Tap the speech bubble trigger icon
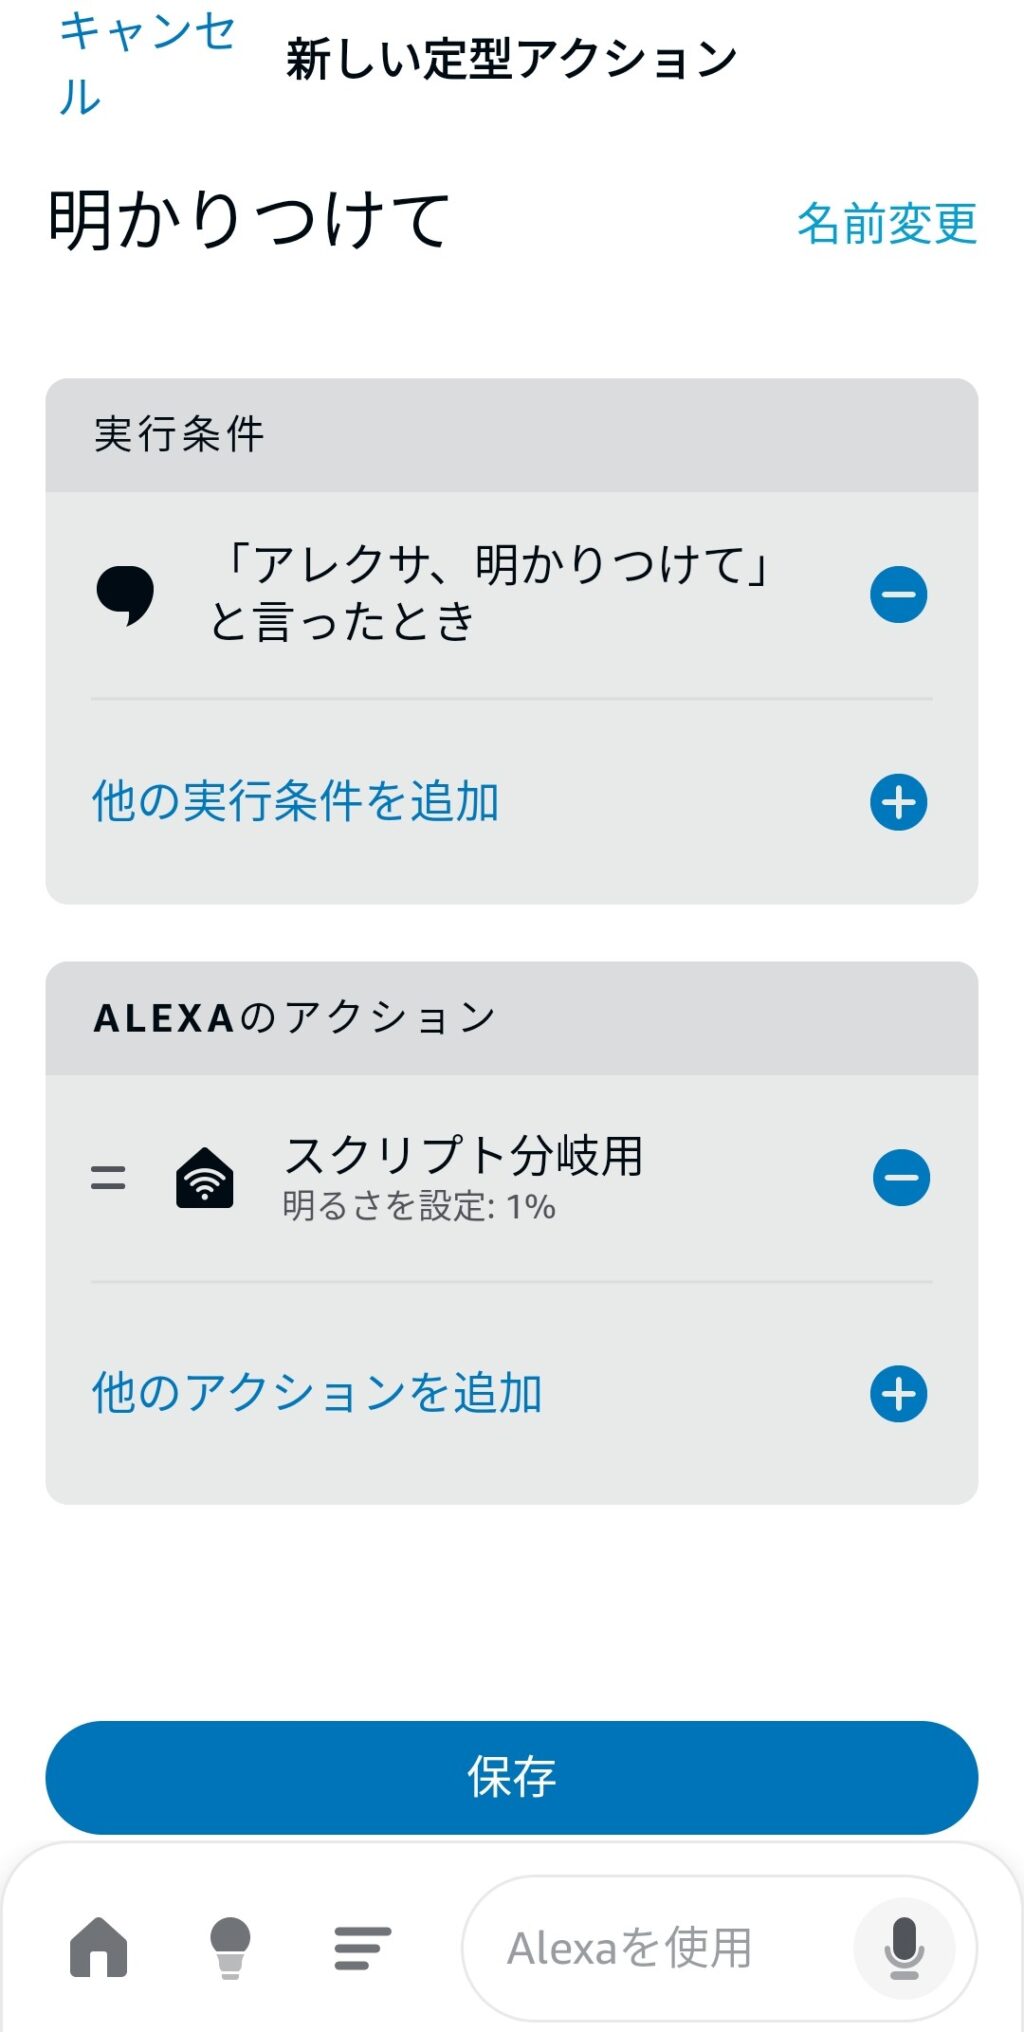 coord(125,595)
